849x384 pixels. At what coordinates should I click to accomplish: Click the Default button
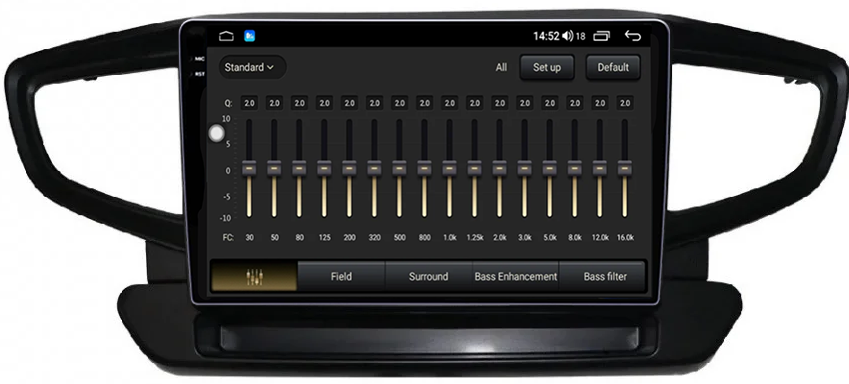(x=613, y=67)
